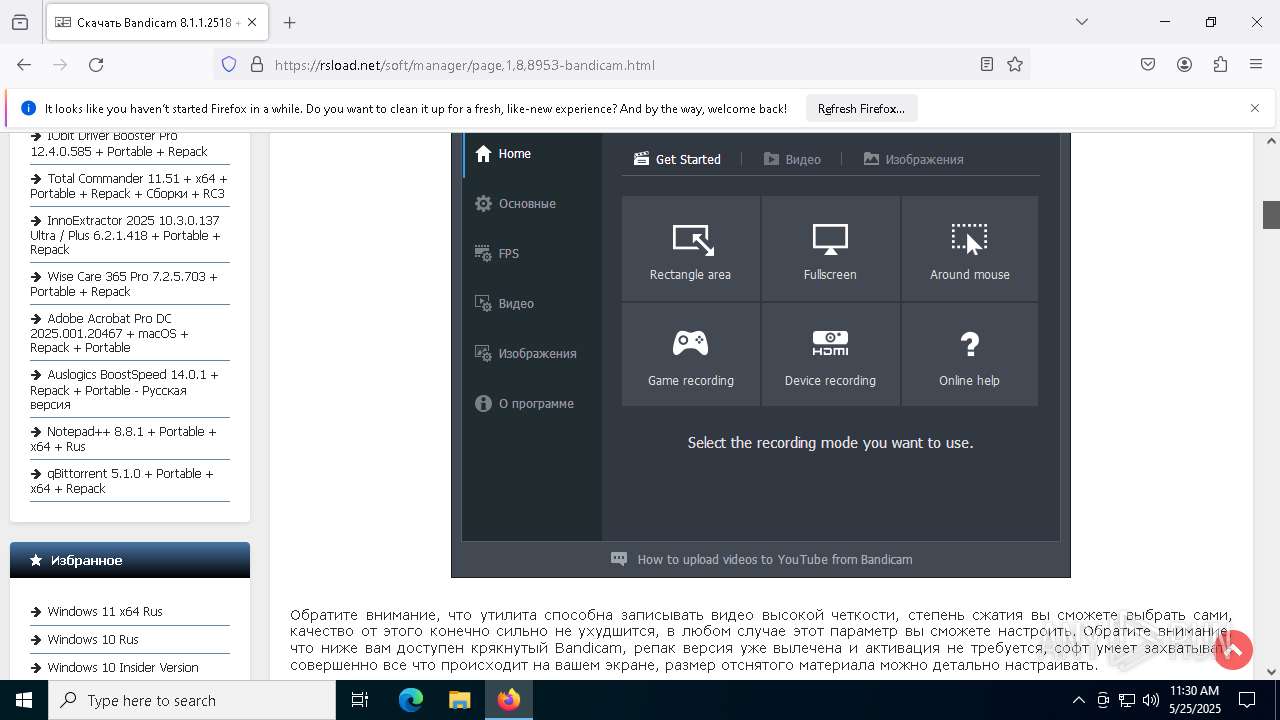
Task: Click the Основные gear icon
Action: 484,203
